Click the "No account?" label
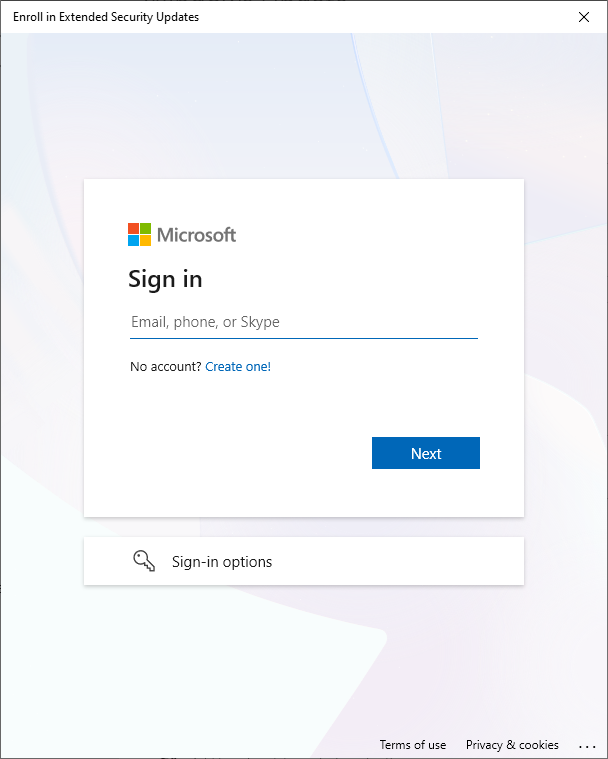The height and width of the screenshot is (759, 608). tap(166, 366)
